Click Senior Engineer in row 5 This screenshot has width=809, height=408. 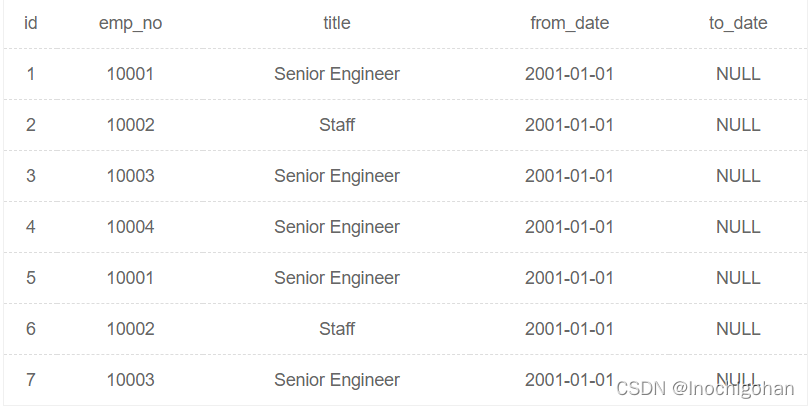click(337, 278)
